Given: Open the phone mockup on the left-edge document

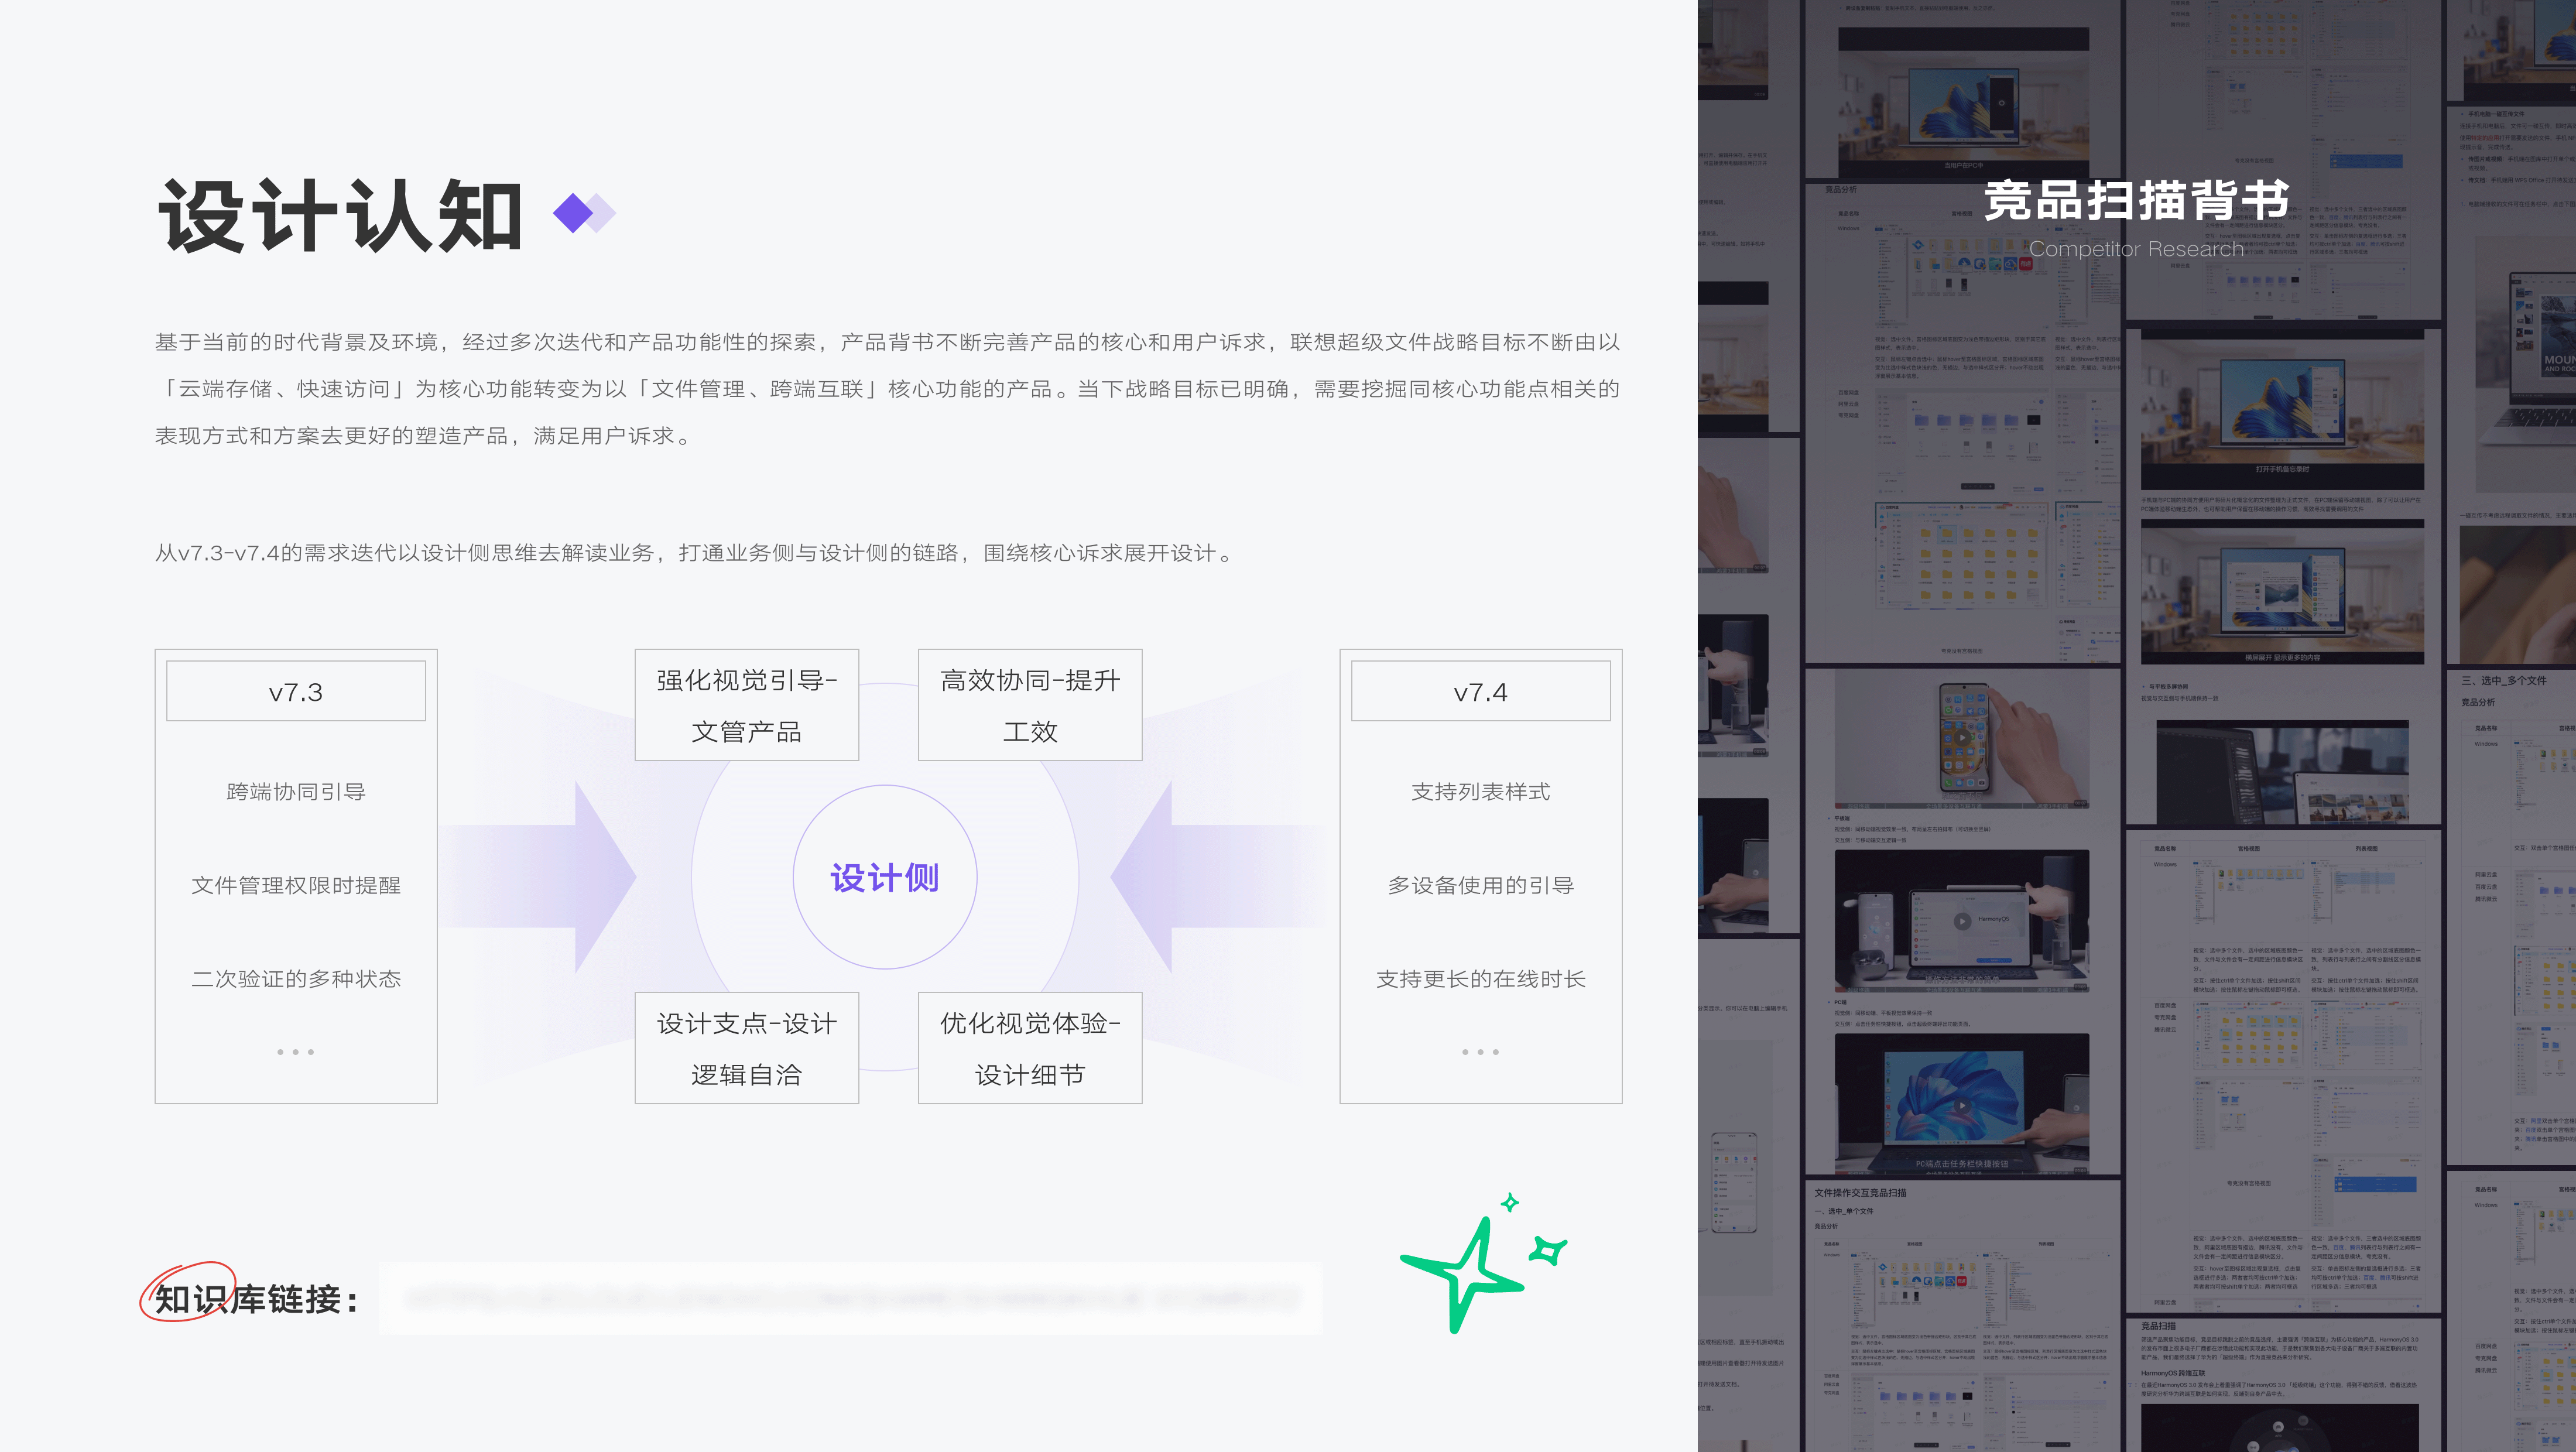Looking at the screenshot, I should [x=1734, y=1183].
